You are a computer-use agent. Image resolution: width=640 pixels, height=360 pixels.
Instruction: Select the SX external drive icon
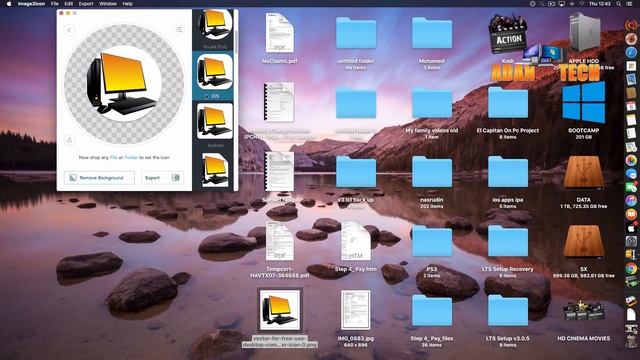coord(584,241)
